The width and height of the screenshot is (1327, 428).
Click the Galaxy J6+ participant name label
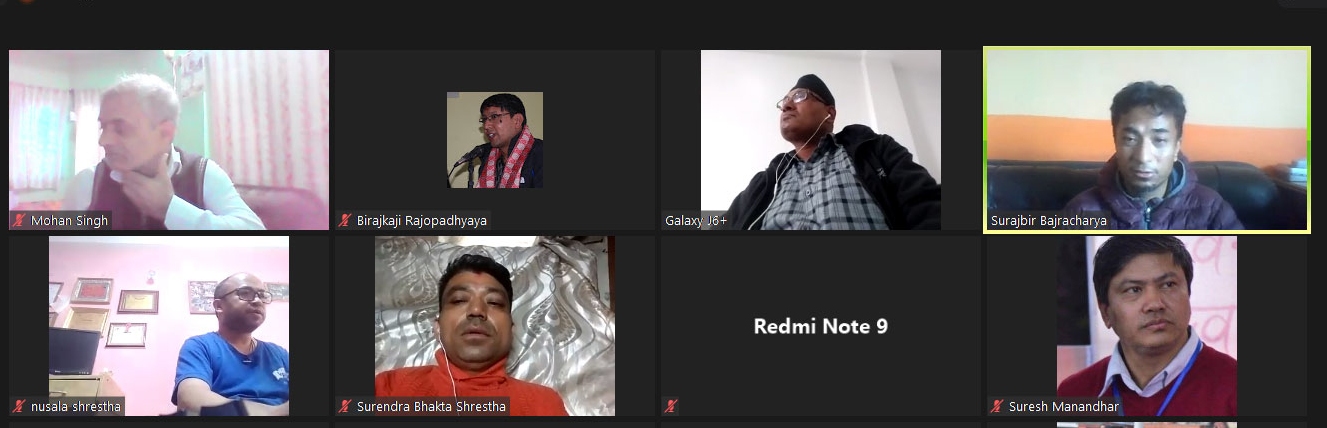click(x=696, y=220)
